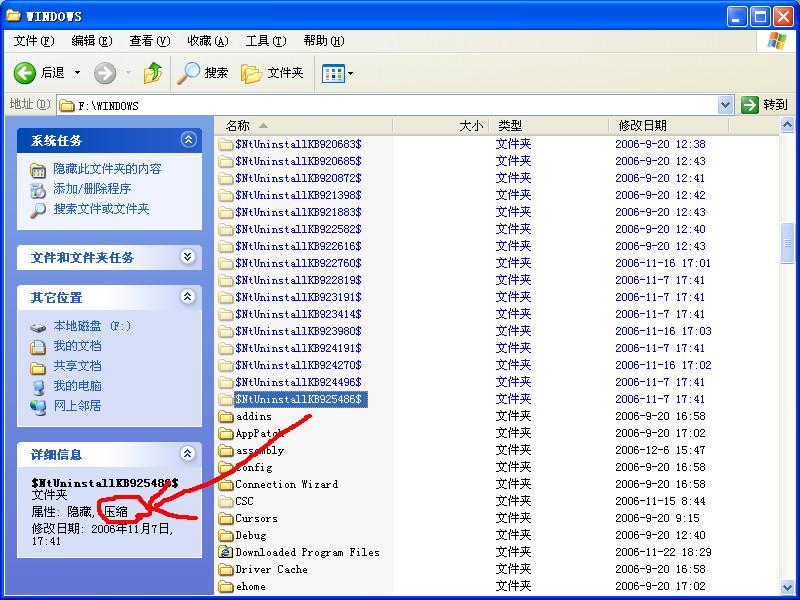Click date 2006-12-6 15:47
Viewport: 800px width, 600px height.
pos(660,450)
